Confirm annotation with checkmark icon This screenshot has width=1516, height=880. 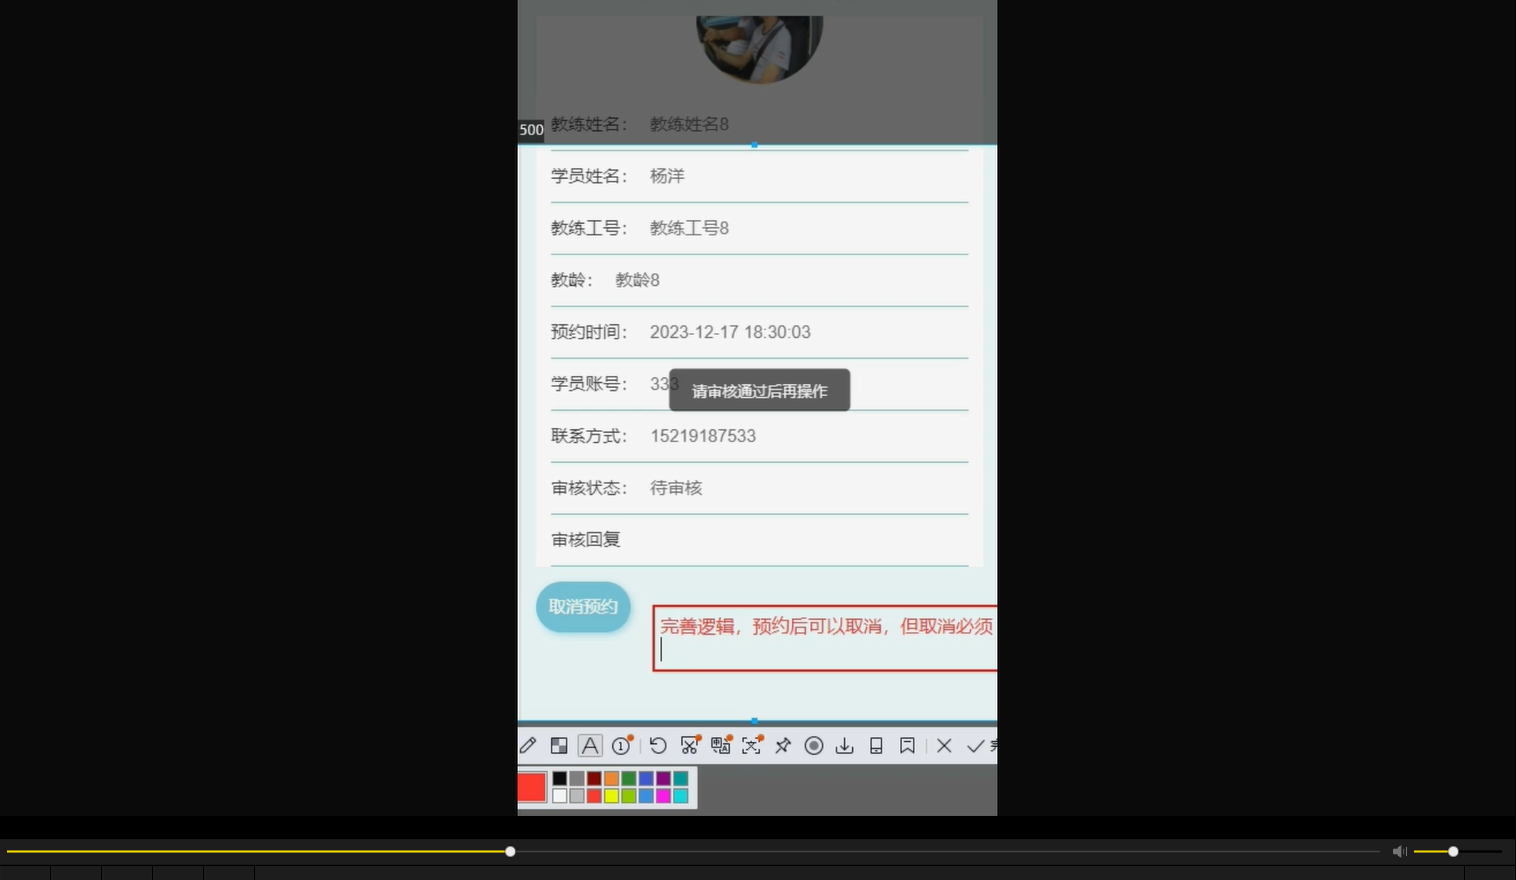tap(976, 745)
